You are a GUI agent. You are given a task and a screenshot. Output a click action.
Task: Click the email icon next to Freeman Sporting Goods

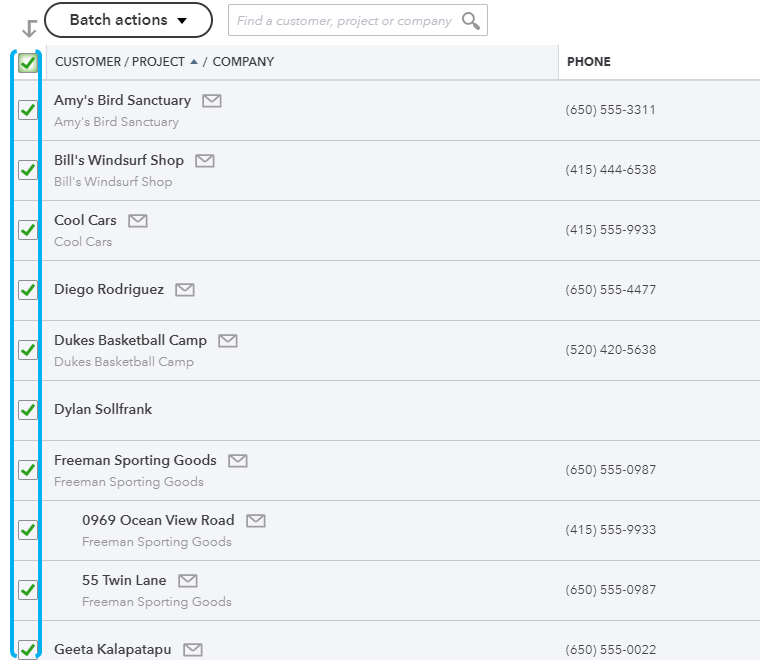[237, 461]
